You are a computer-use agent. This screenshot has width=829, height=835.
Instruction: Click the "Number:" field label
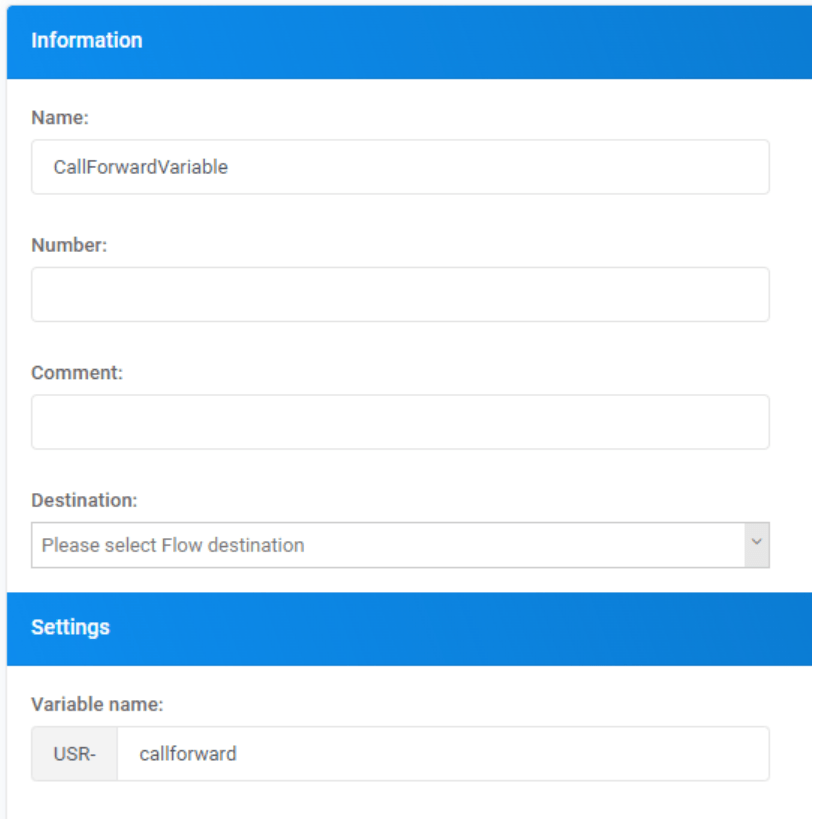[x=69, y=245]
